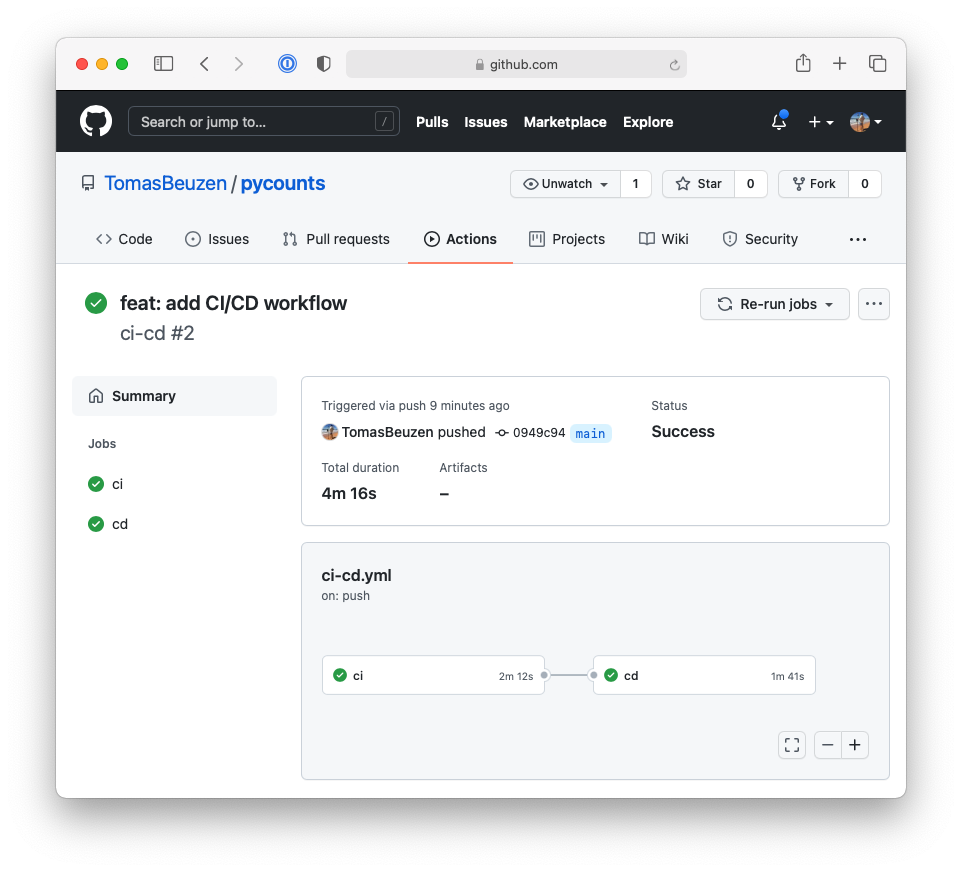Open the user avatar menu
Viewport: 962px width, 872px height.
click(x=865, y=122)
